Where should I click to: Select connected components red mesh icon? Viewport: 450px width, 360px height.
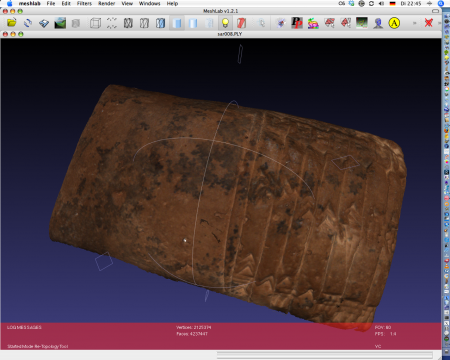[345, 23]
